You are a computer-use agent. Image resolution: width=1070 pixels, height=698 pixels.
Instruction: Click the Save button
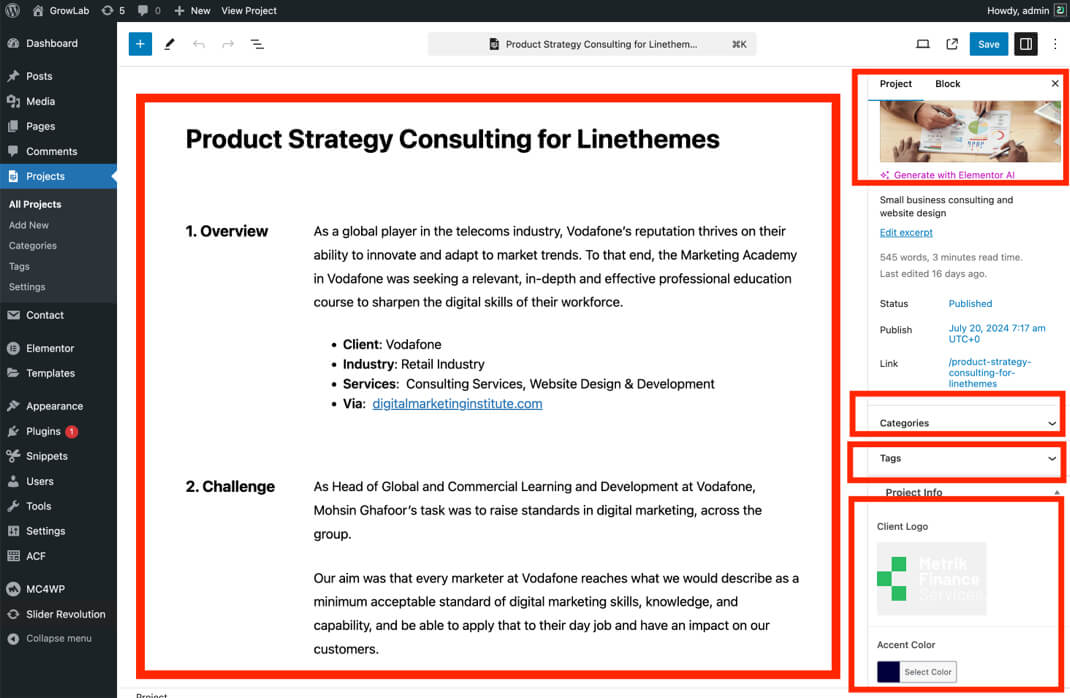[x=988, y=44]
